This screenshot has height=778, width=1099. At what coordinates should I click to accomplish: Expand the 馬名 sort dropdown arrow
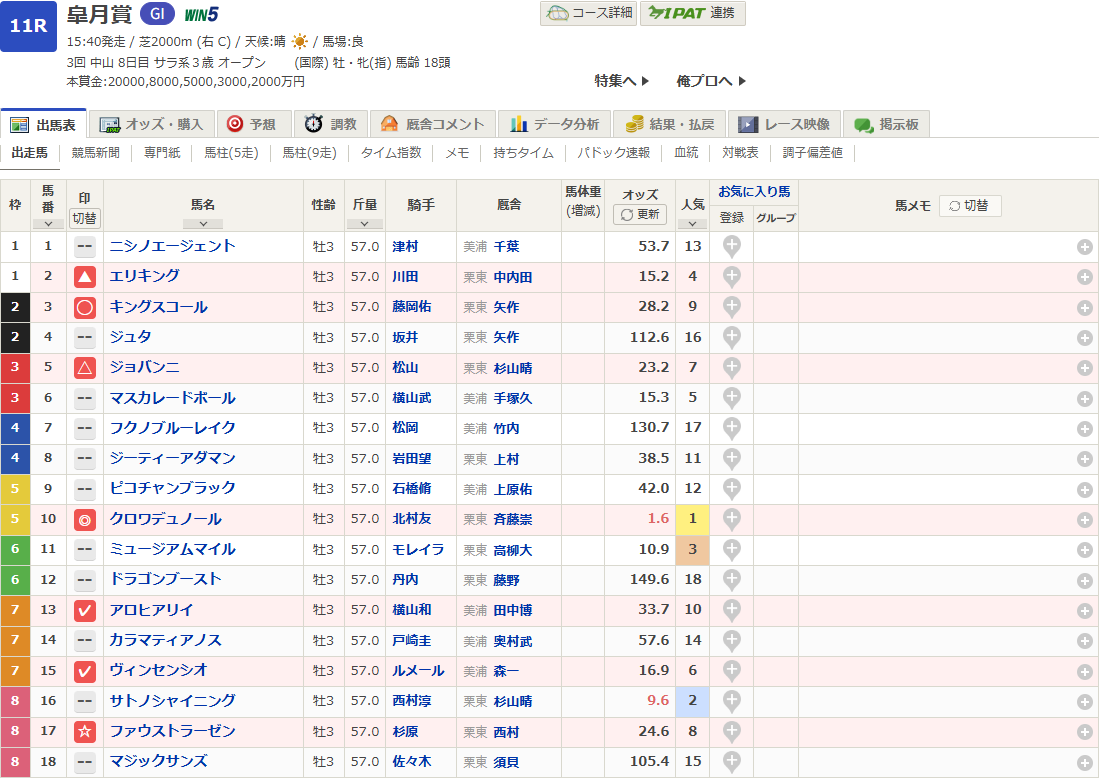click(x=203, y=224)
